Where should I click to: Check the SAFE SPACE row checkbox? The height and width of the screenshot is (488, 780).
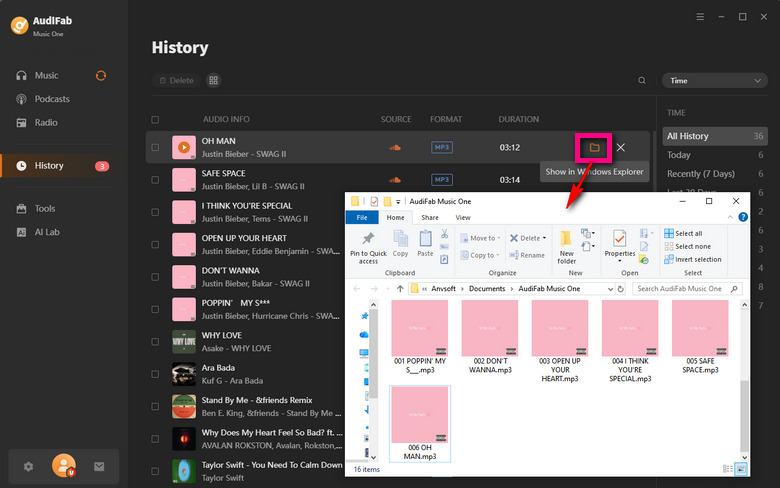click(155, 180)
